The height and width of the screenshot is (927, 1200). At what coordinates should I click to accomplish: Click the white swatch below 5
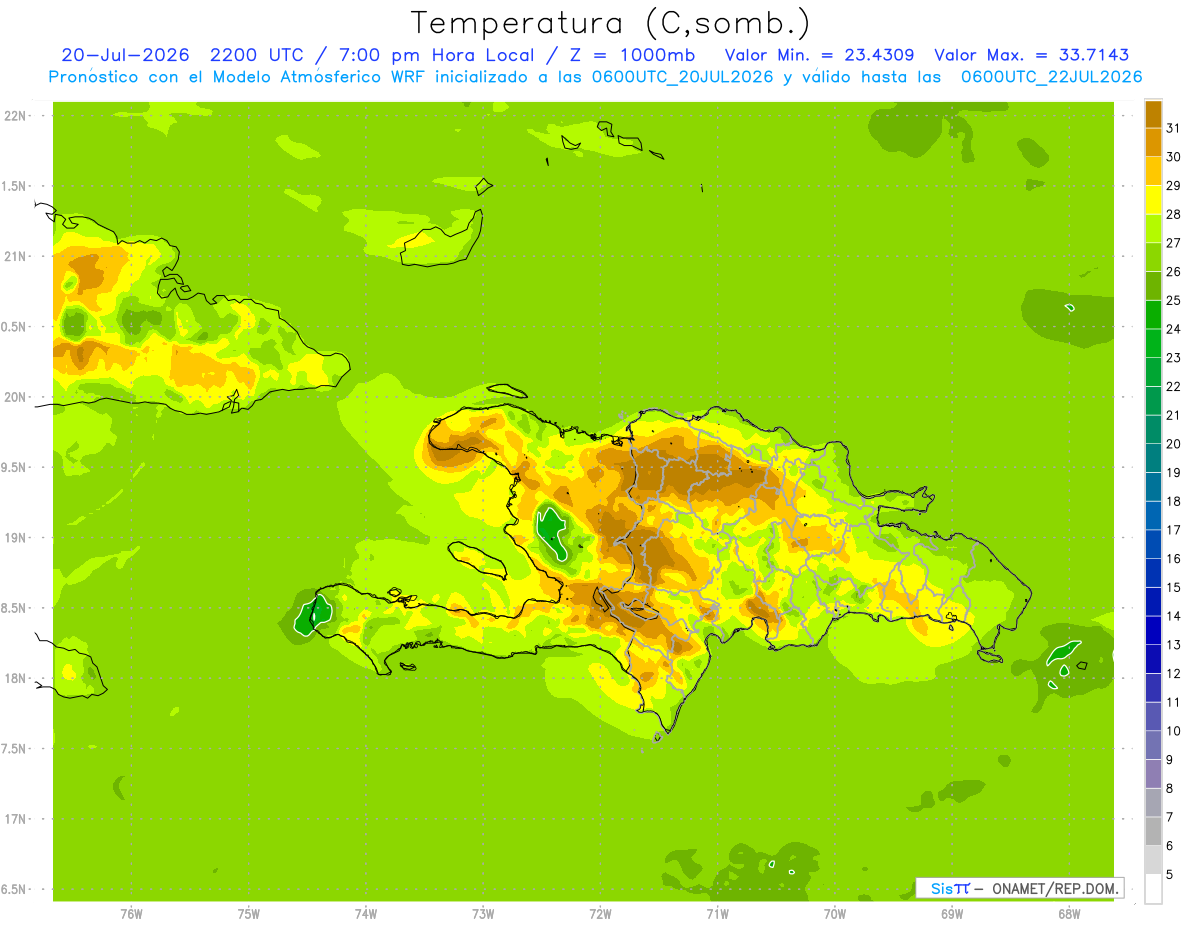[x=1153, y=888]
